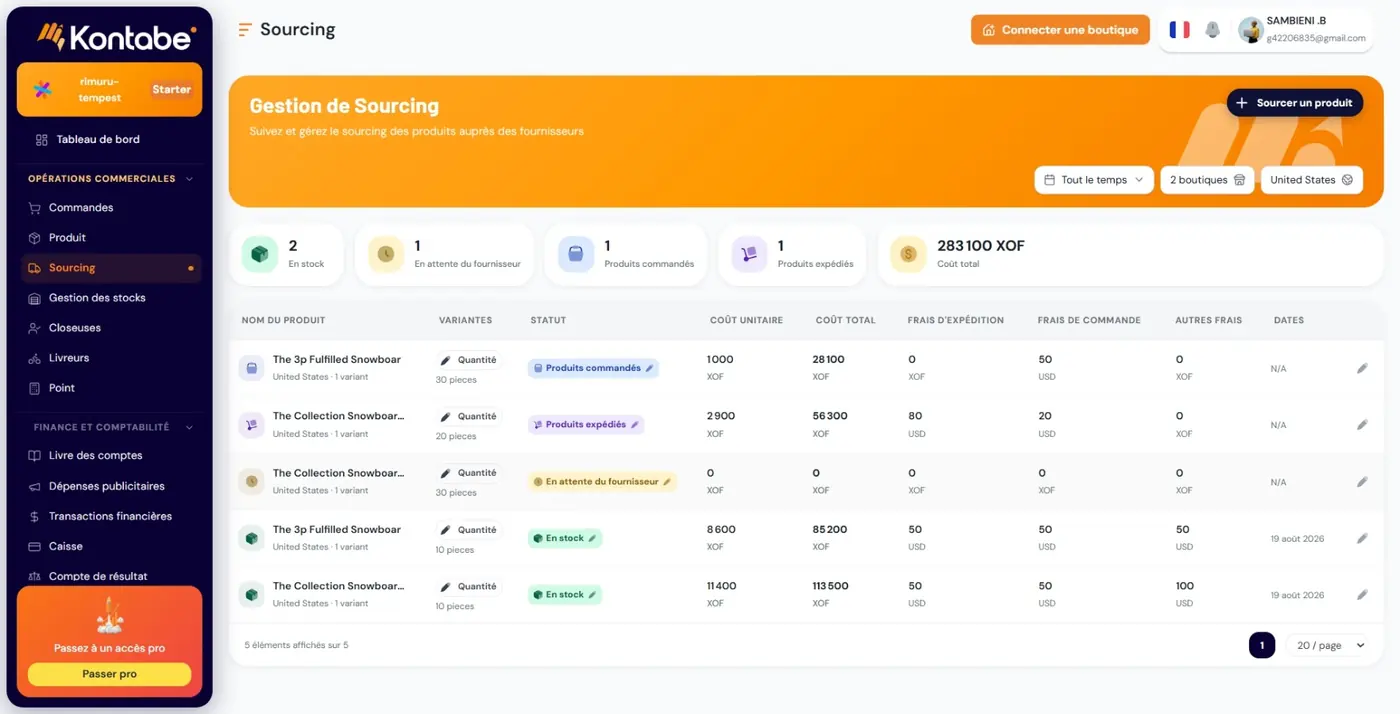This screenshot has height=714, width=1400.
Task: Click the Produits expédiés summary card icon
Action: coord(749,254)
